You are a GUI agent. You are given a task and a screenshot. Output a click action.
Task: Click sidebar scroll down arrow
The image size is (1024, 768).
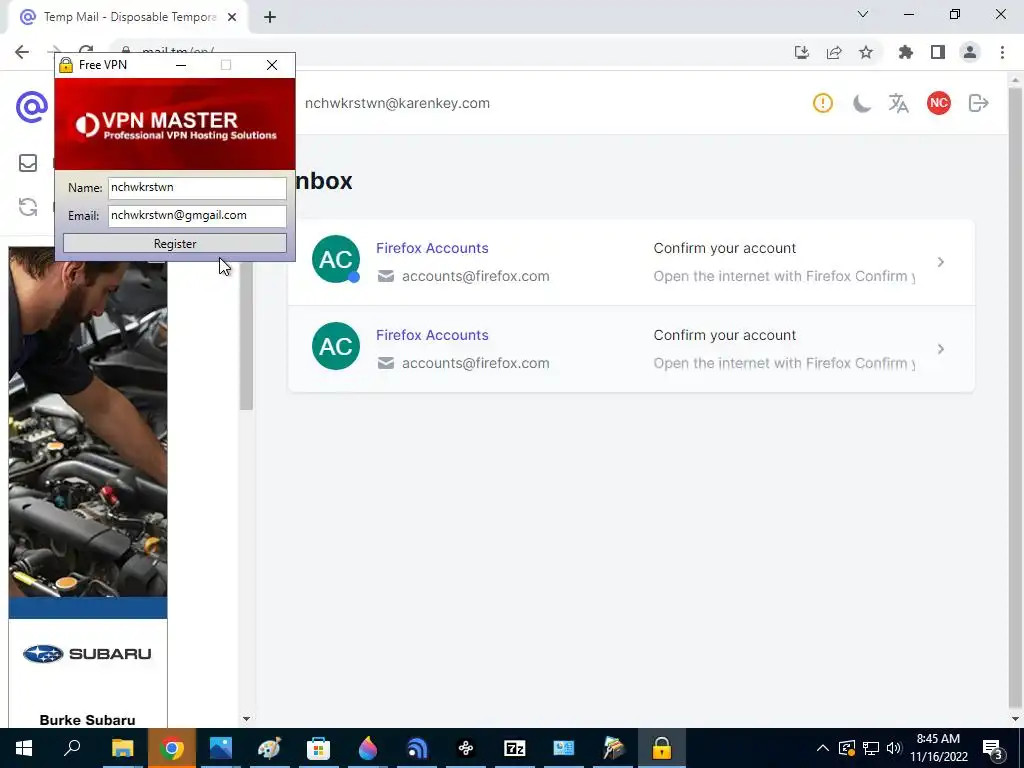[246, 719]
